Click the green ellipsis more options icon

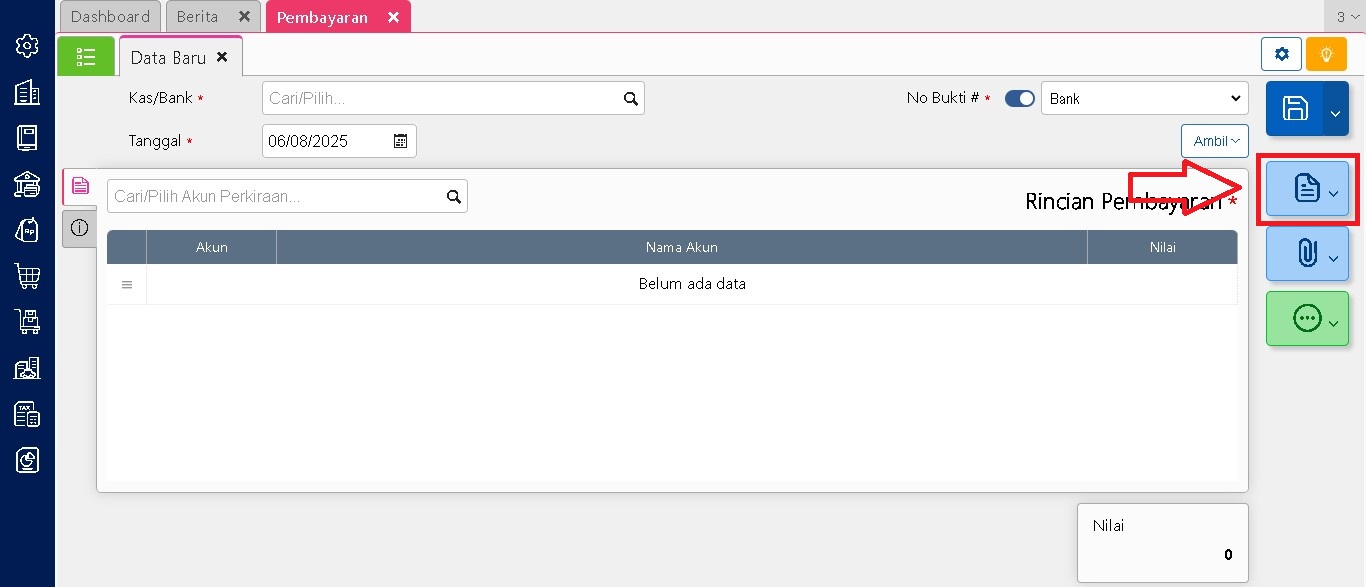point(1306,319)
